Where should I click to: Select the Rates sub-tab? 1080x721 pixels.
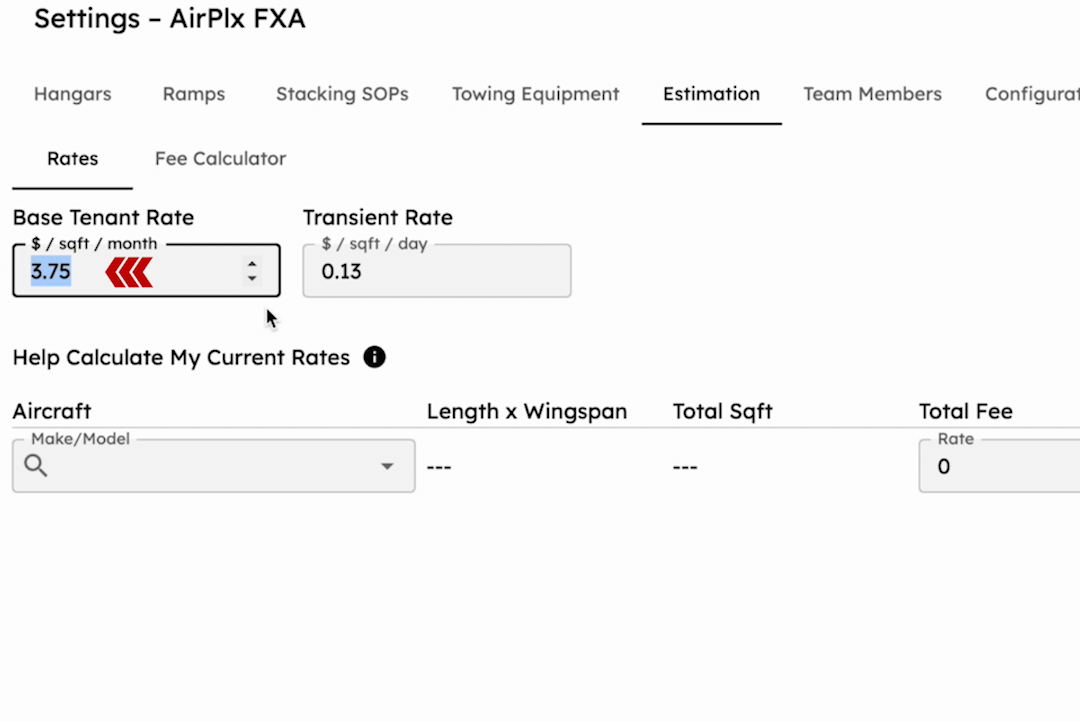(72, 158)
